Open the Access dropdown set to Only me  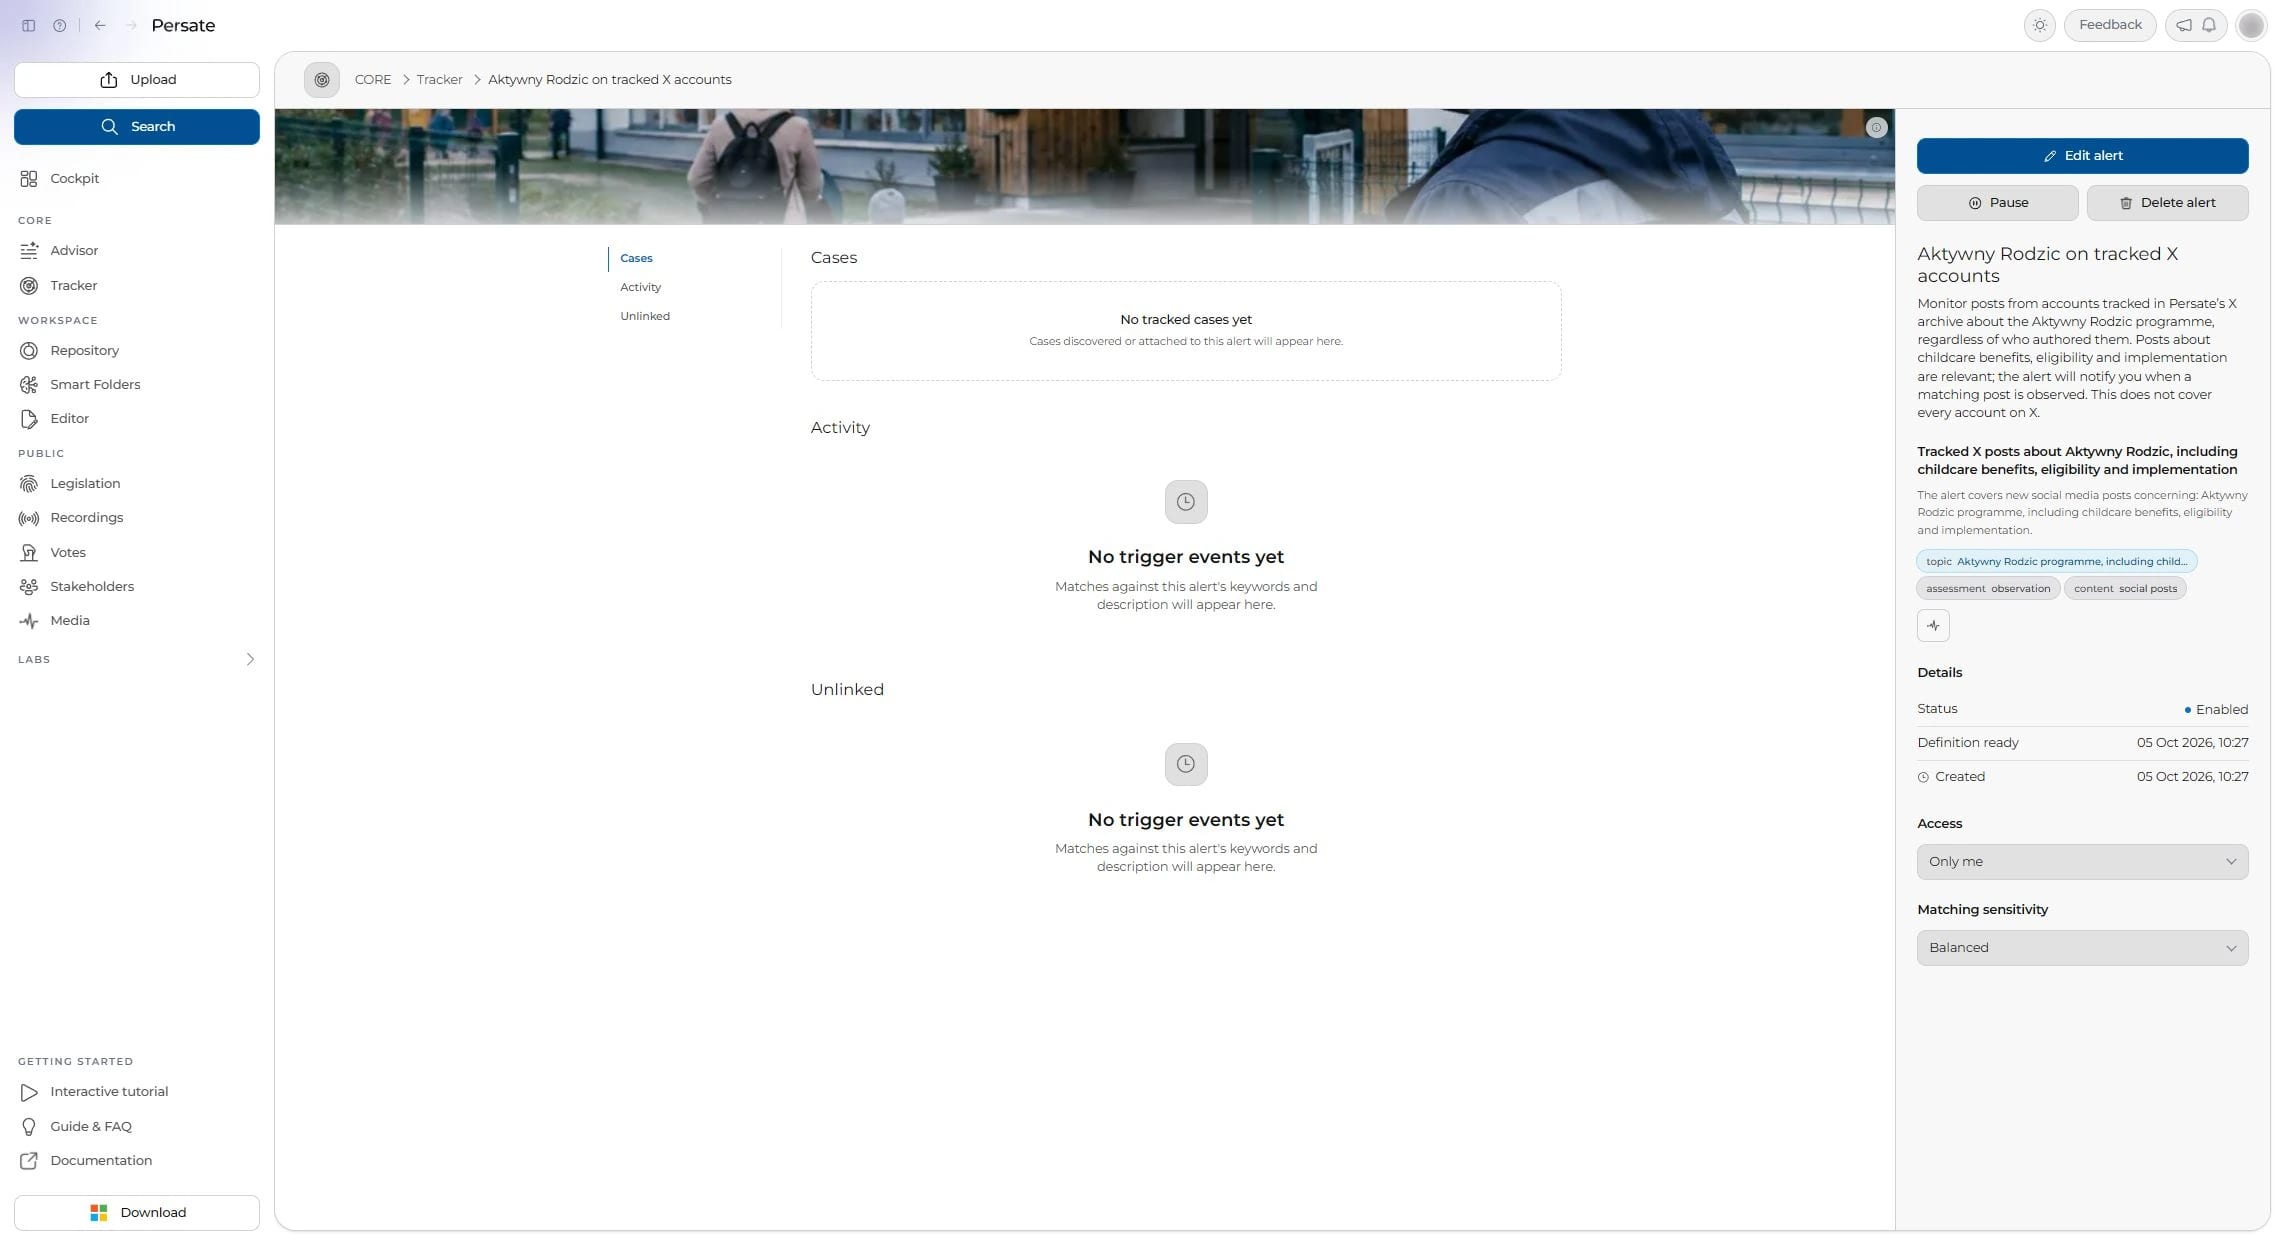pyautogui.click(x=2082, y=862)
